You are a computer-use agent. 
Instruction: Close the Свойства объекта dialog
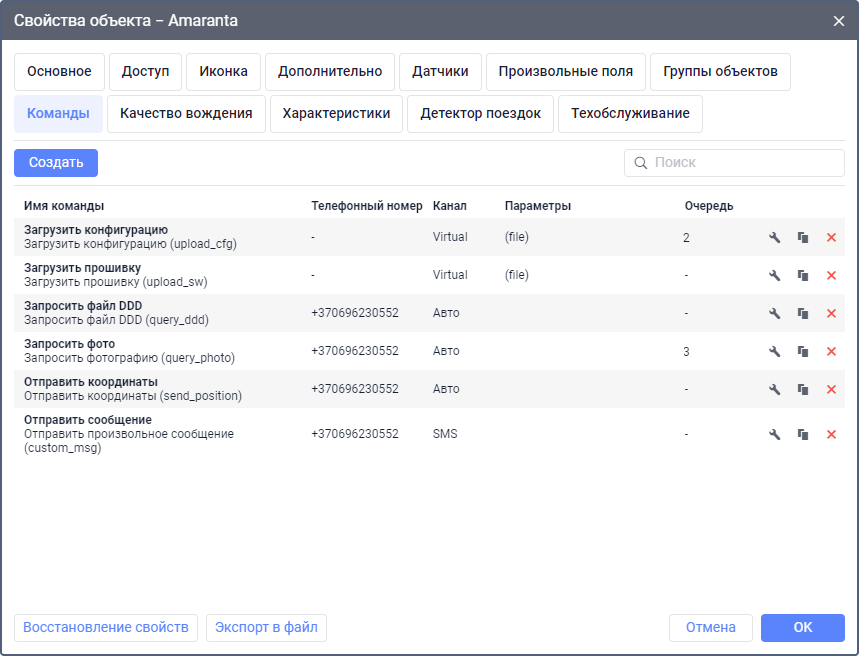(838, 21)
